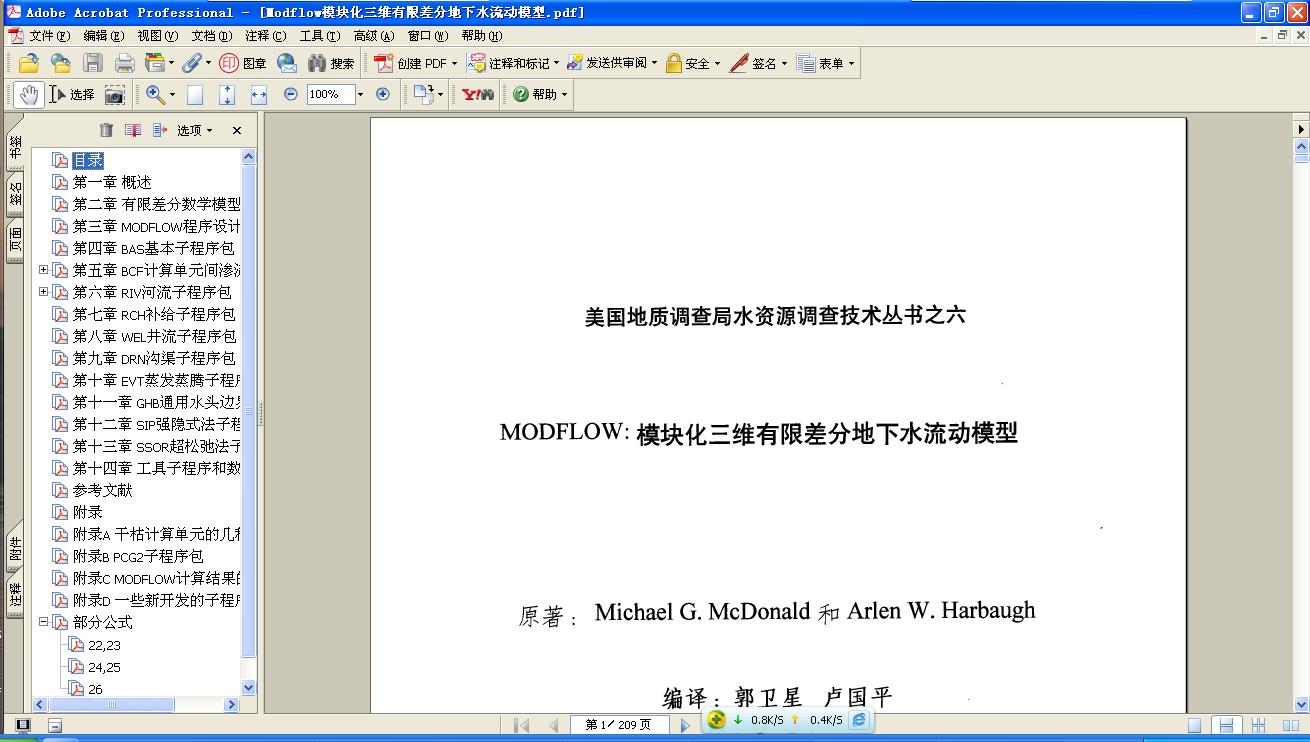
Task: Open the 视图(V) menu
Action: [158, 36]
